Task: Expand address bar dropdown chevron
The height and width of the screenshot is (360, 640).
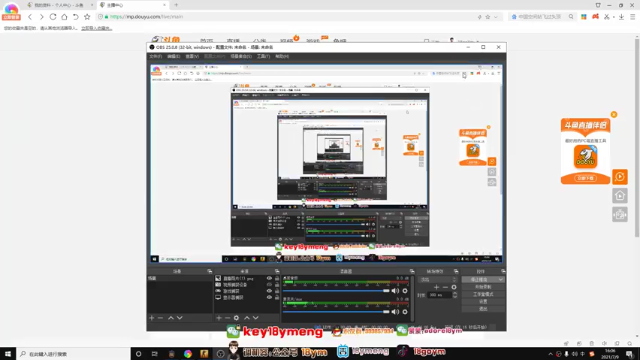Action: pos(496,17)
